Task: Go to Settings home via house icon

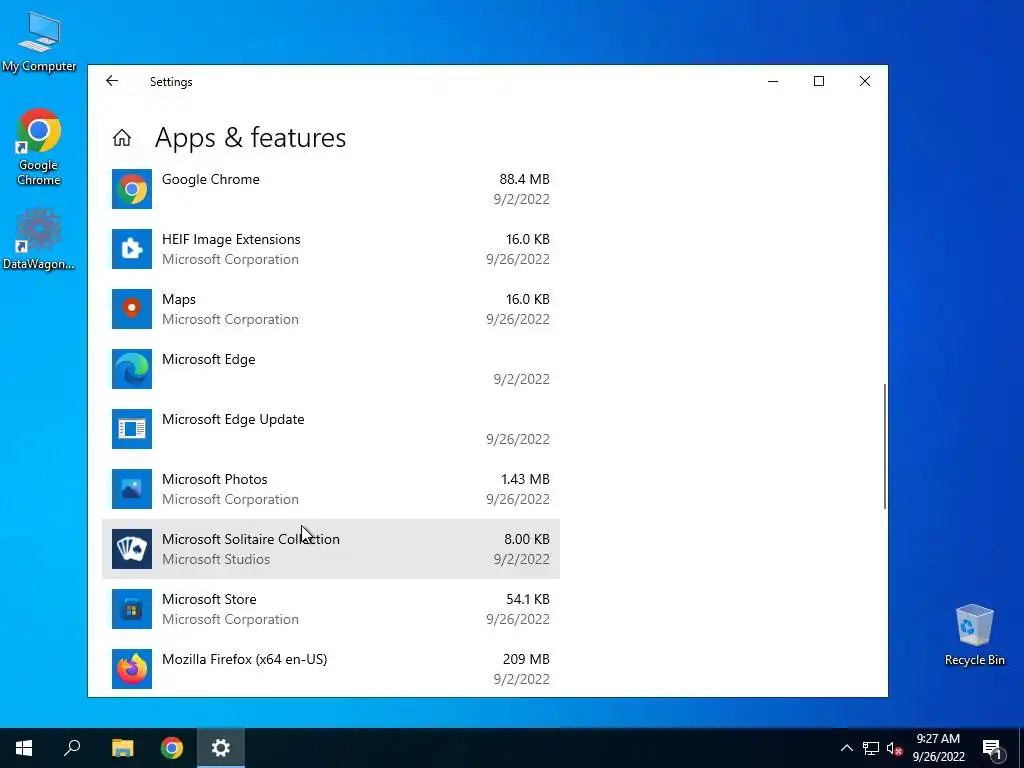Action: point(121,138)
